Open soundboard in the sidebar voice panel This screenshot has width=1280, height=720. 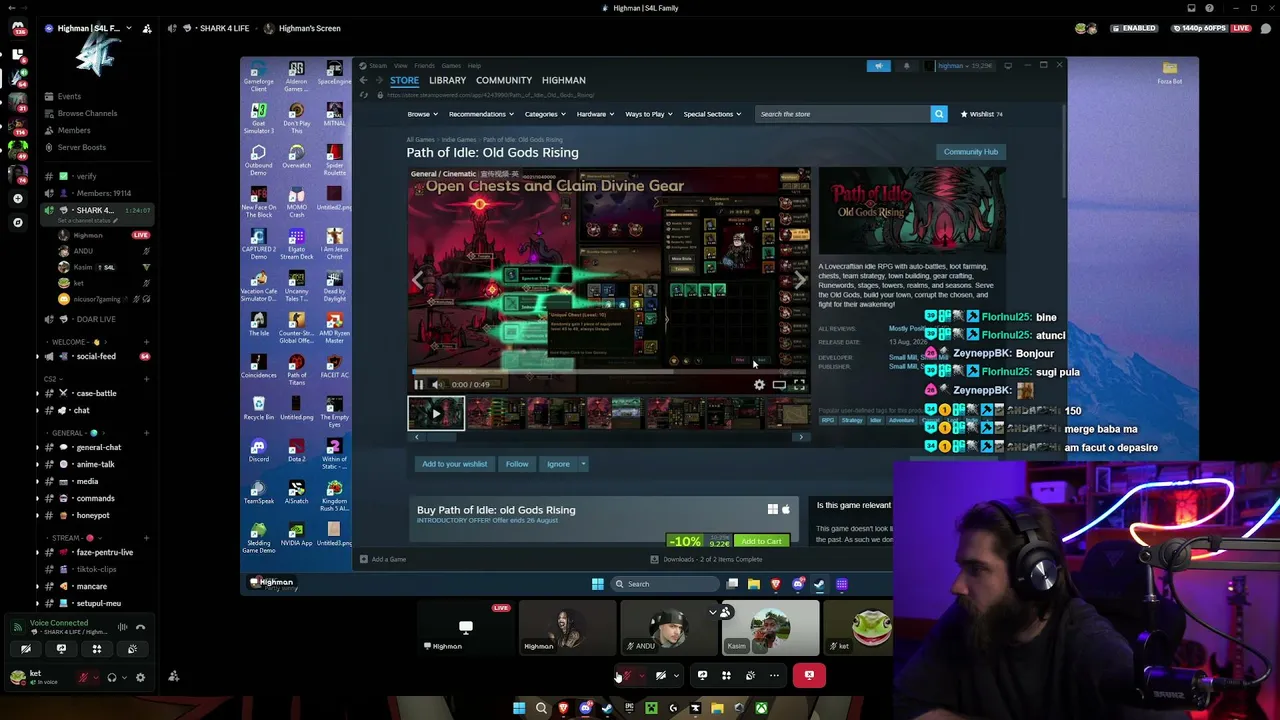(132, 649)
